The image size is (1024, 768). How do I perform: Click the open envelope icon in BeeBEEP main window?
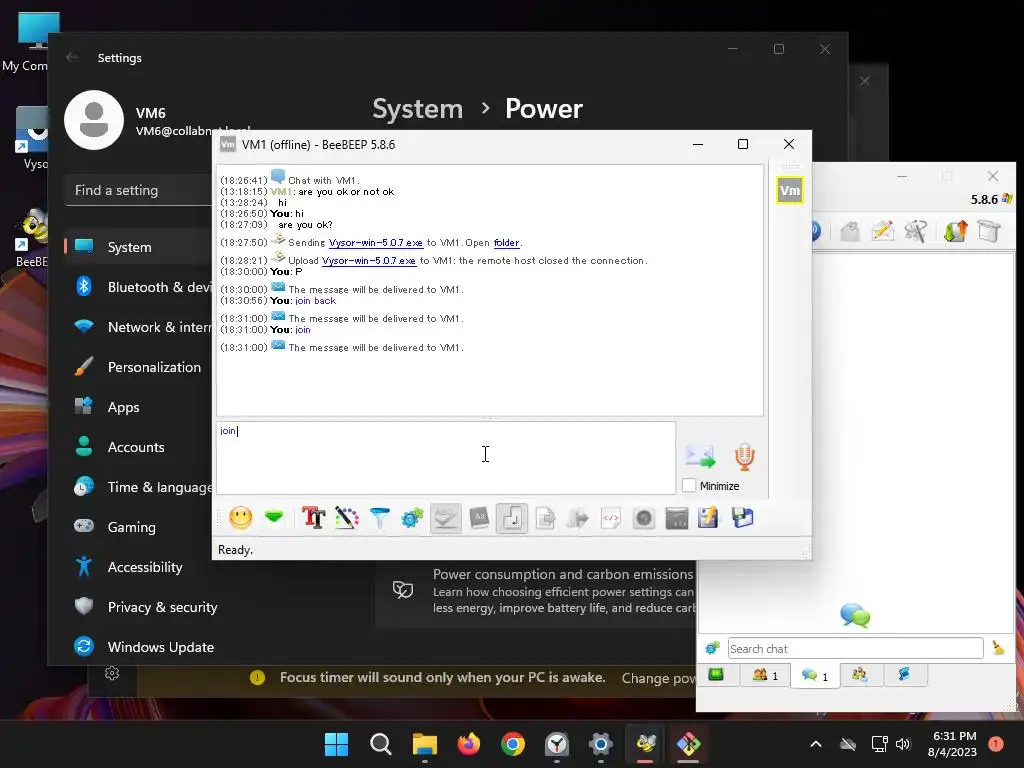[x=850, y=231]
